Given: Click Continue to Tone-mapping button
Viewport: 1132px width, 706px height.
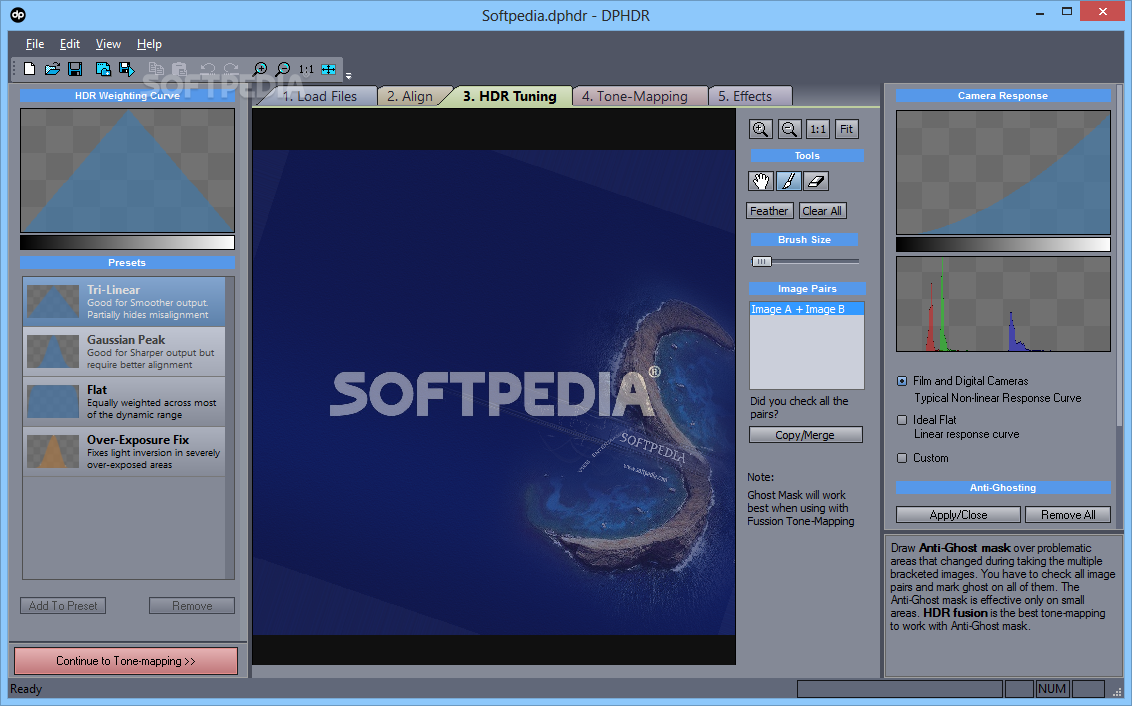Looking at the screenshot, I should click(126, 661).
